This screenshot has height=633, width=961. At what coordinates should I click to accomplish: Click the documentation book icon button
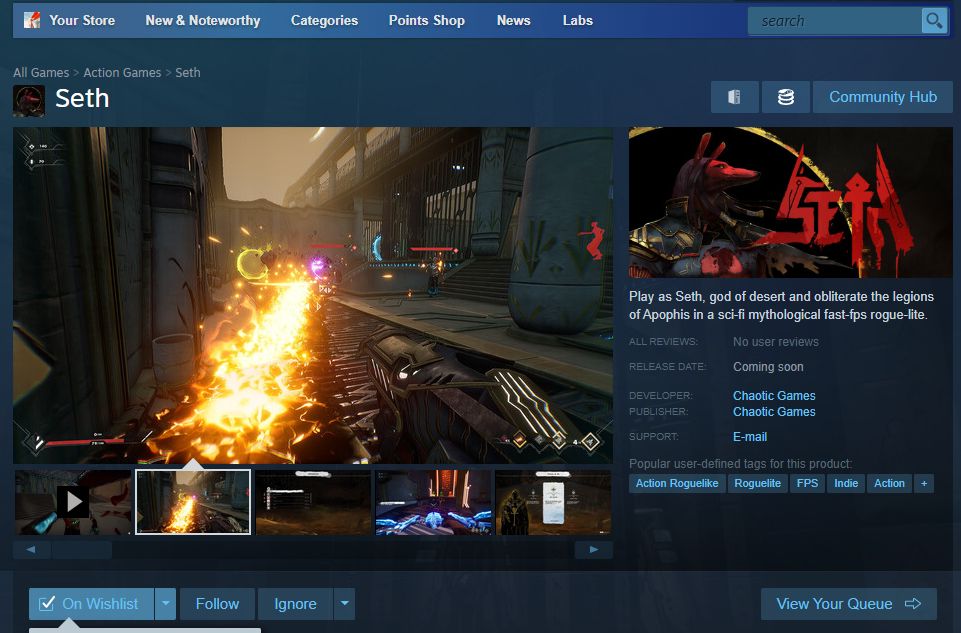(x=734, y=97)
